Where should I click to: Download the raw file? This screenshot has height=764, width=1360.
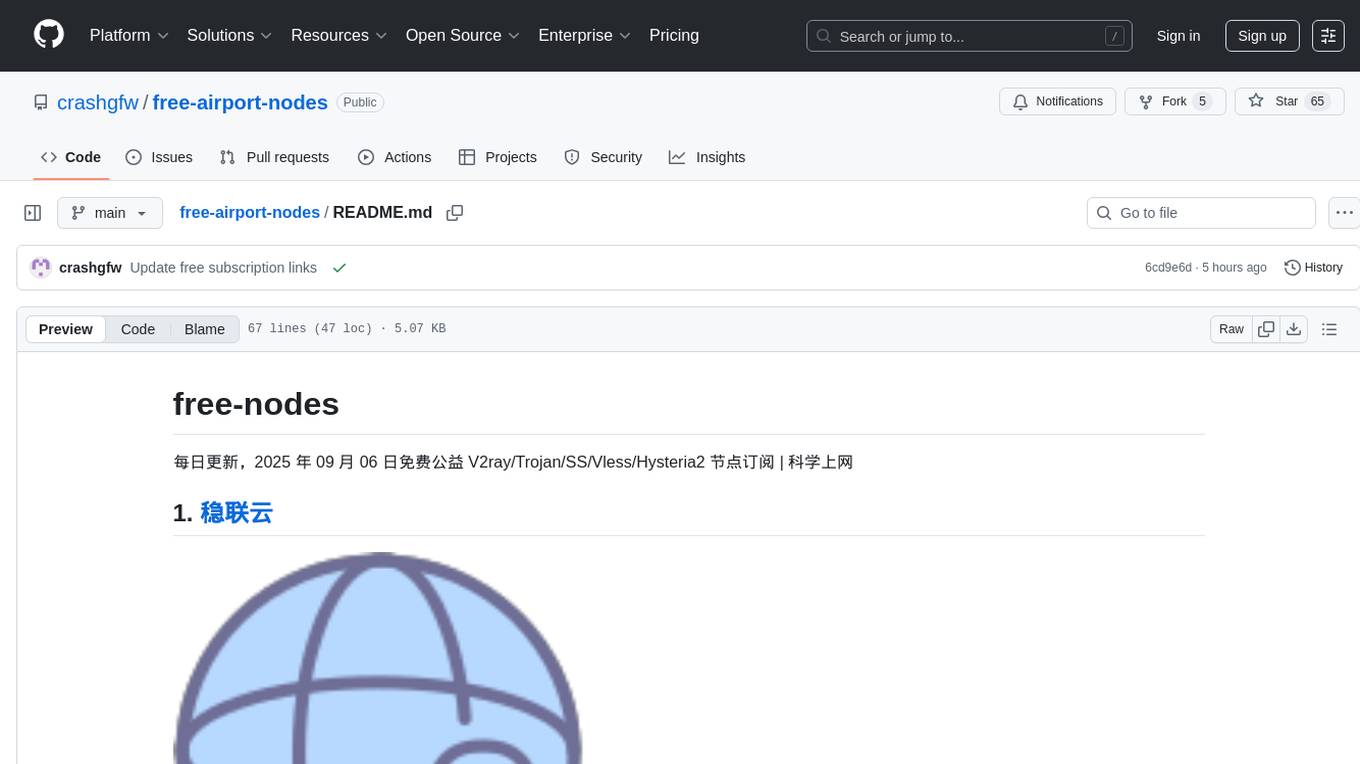pos(1294,329)
